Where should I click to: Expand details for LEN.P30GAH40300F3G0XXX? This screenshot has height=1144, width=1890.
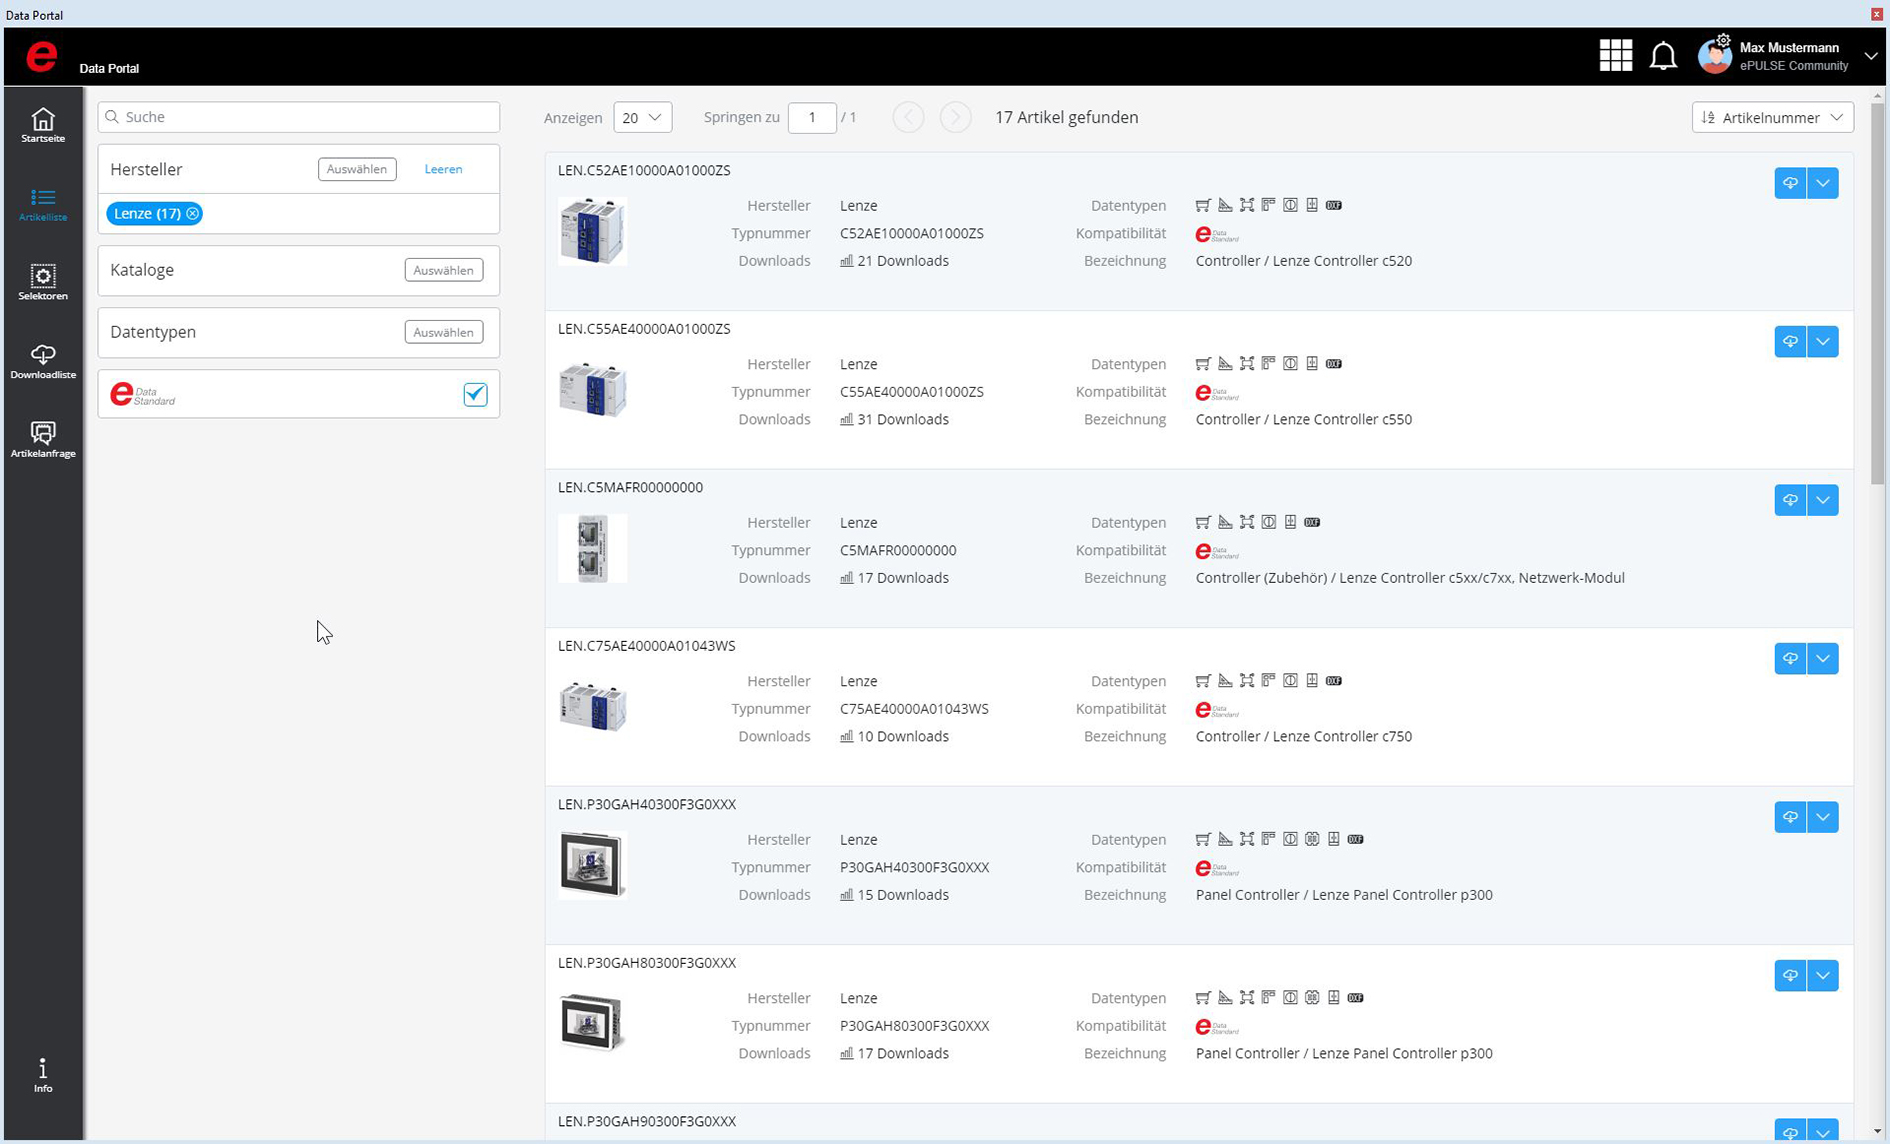click(1823, 817)
